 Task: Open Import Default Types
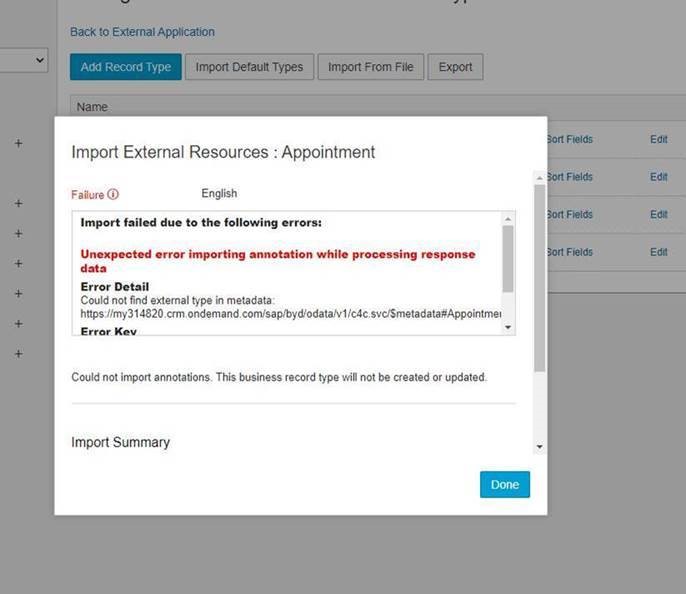tap(249, 67)
